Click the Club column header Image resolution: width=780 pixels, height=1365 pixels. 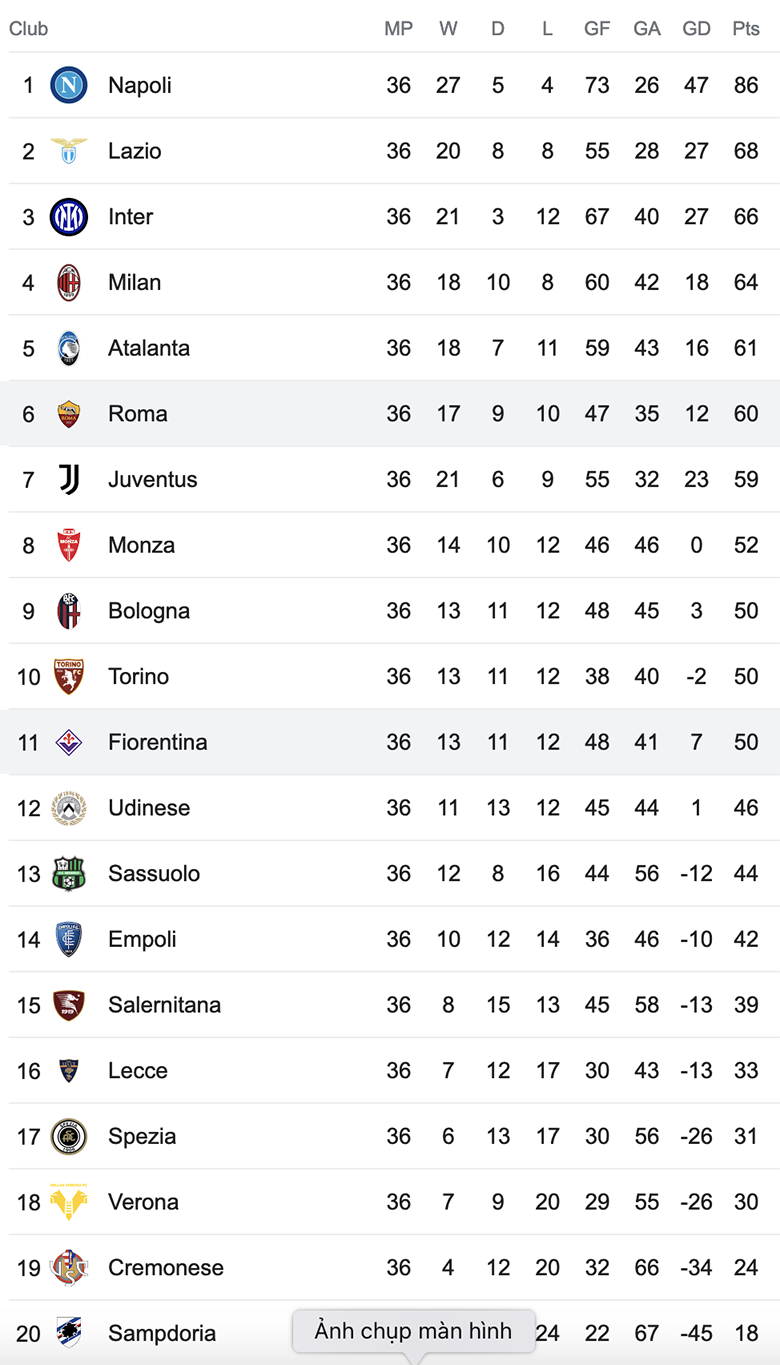(28, 29)
